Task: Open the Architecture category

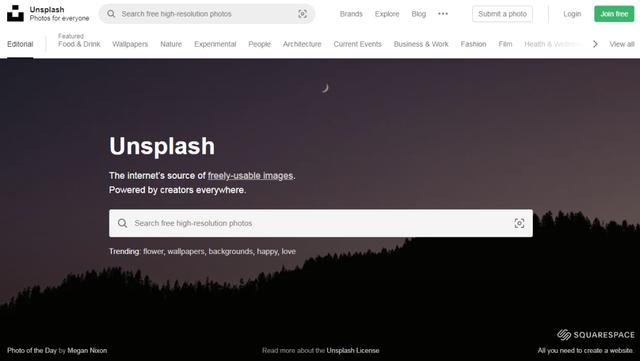Action: (x=302, y=44)
